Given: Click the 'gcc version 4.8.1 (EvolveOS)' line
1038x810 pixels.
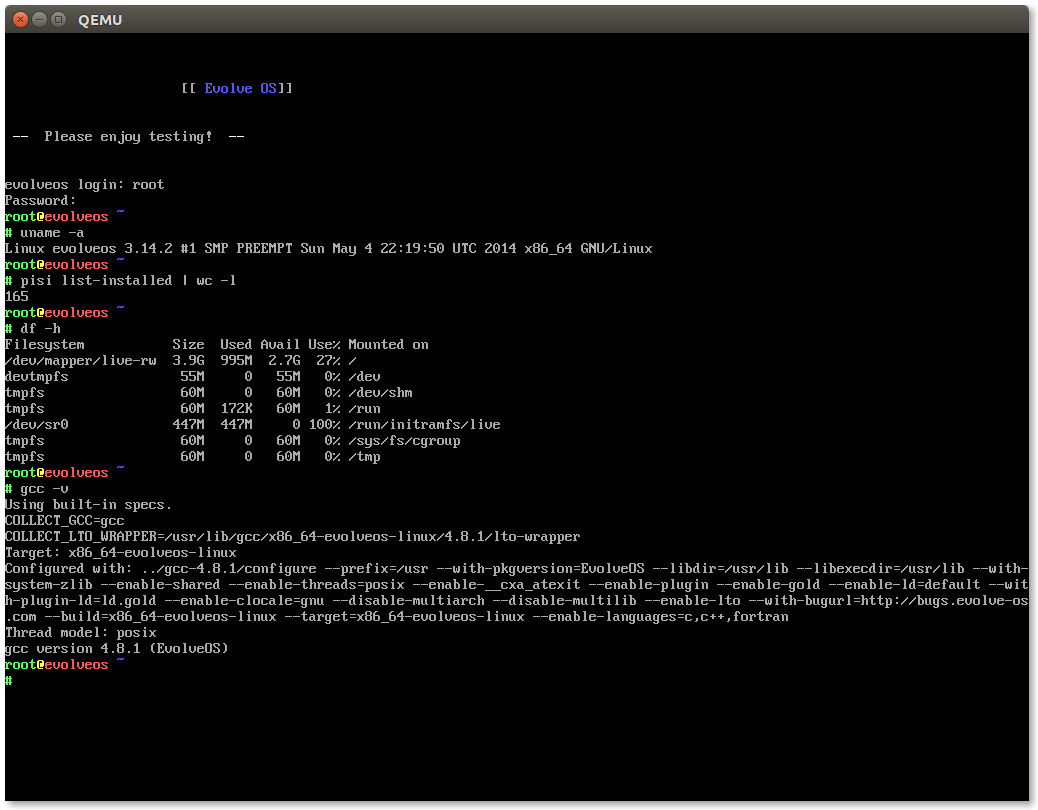Looking at the screenshot, I should pyautogui.click(x=117, y=649).
